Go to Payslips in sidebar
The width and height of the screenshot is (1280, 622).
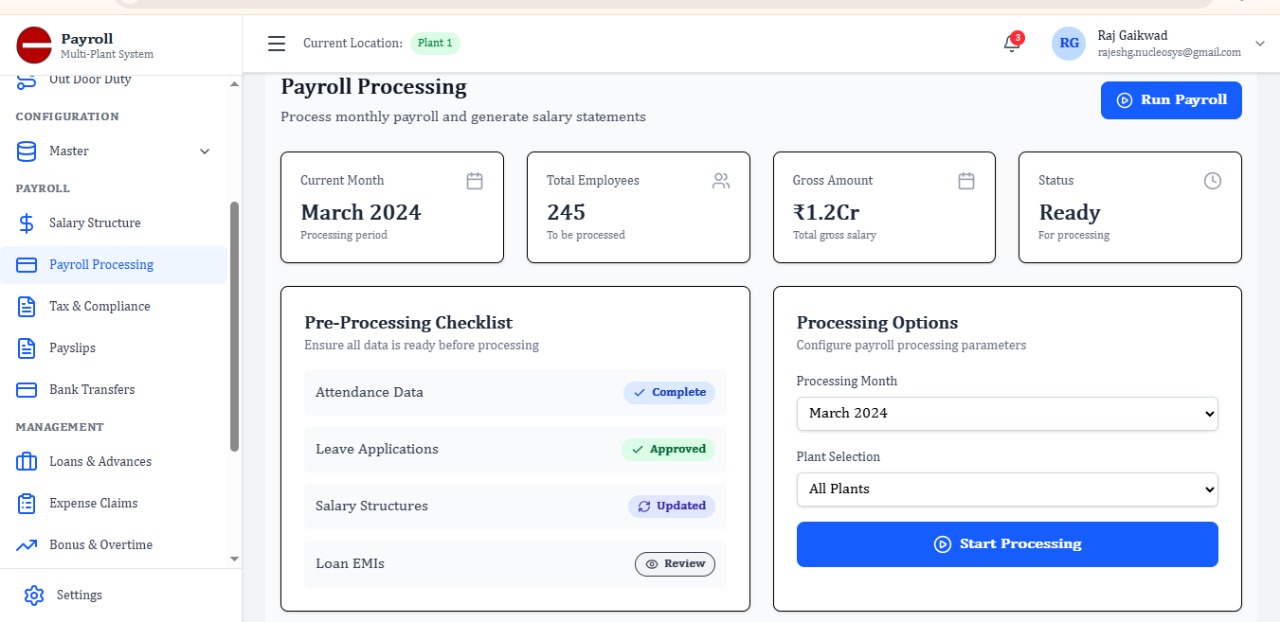click(72, 348)
